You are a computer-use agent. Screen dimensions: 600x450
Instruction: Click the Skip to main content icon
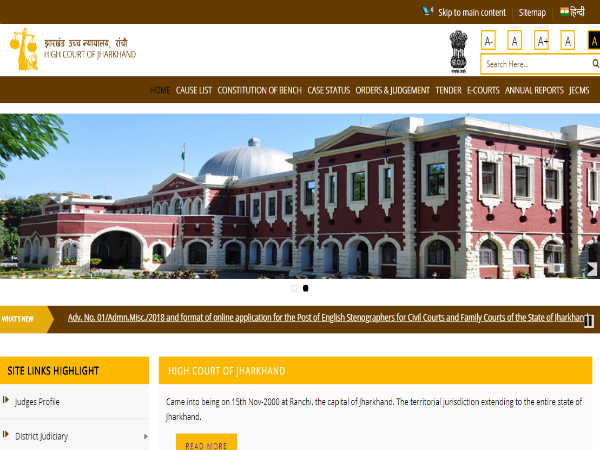click(x=429, y=12)
